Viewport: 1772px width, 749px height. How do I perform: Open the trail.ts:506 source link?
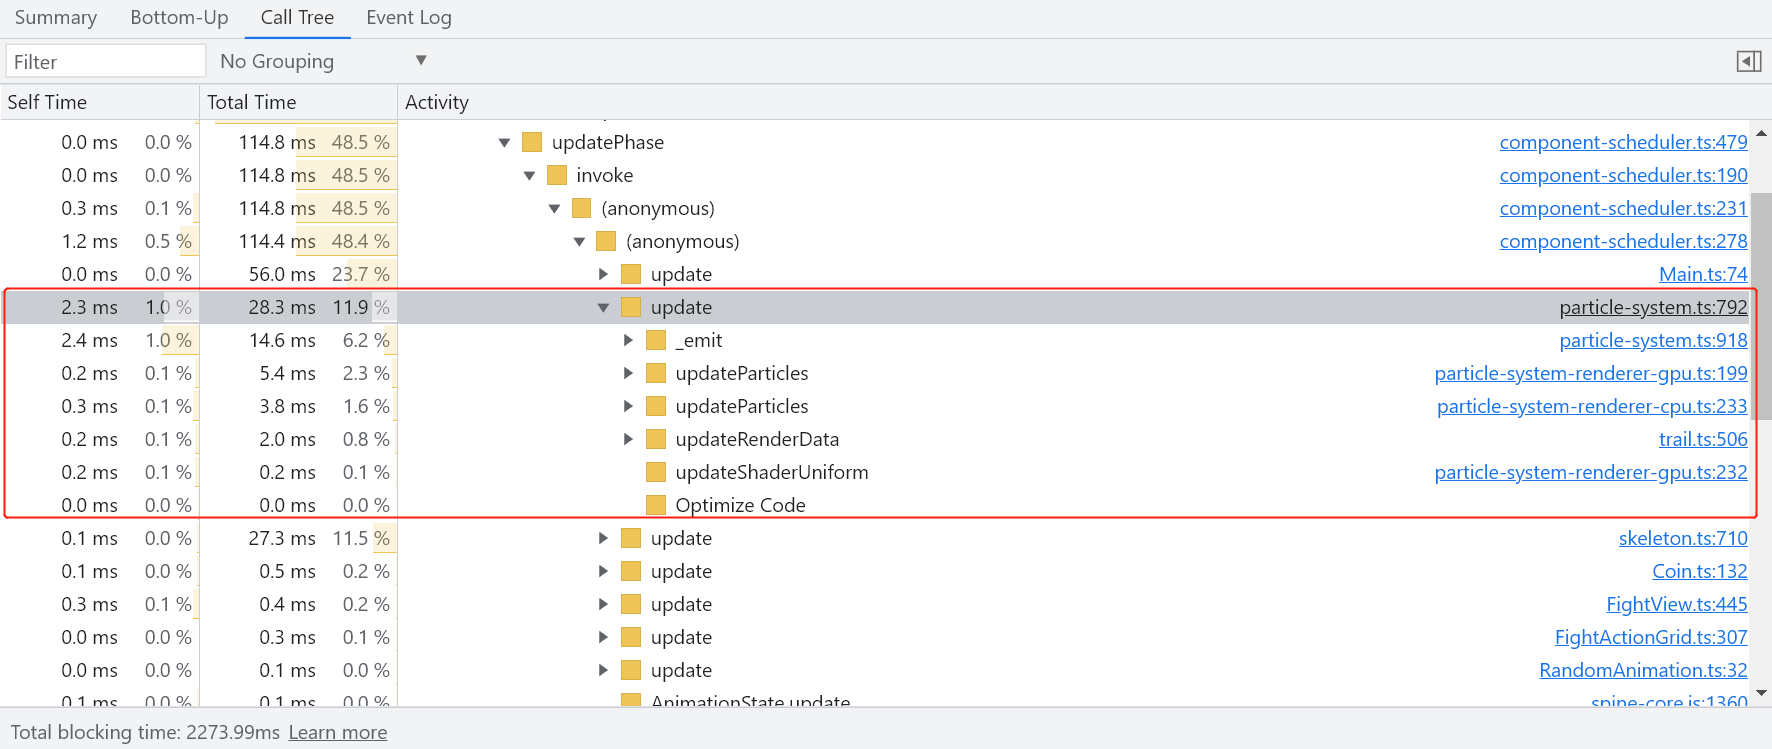tap(1702, 439)
